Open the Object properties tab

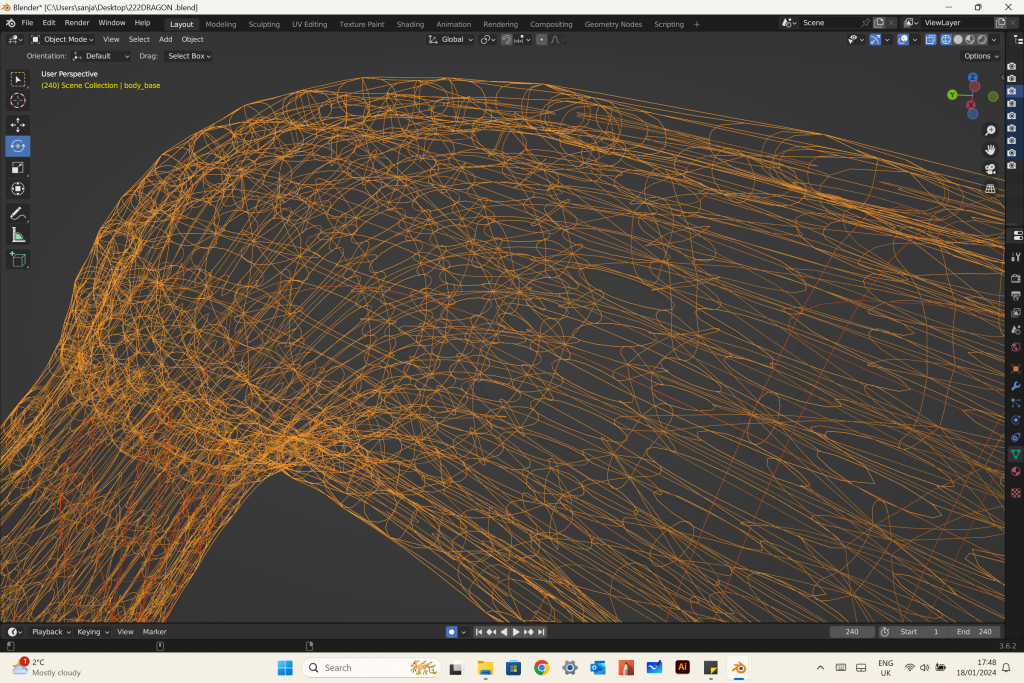tap(1016, 369)
